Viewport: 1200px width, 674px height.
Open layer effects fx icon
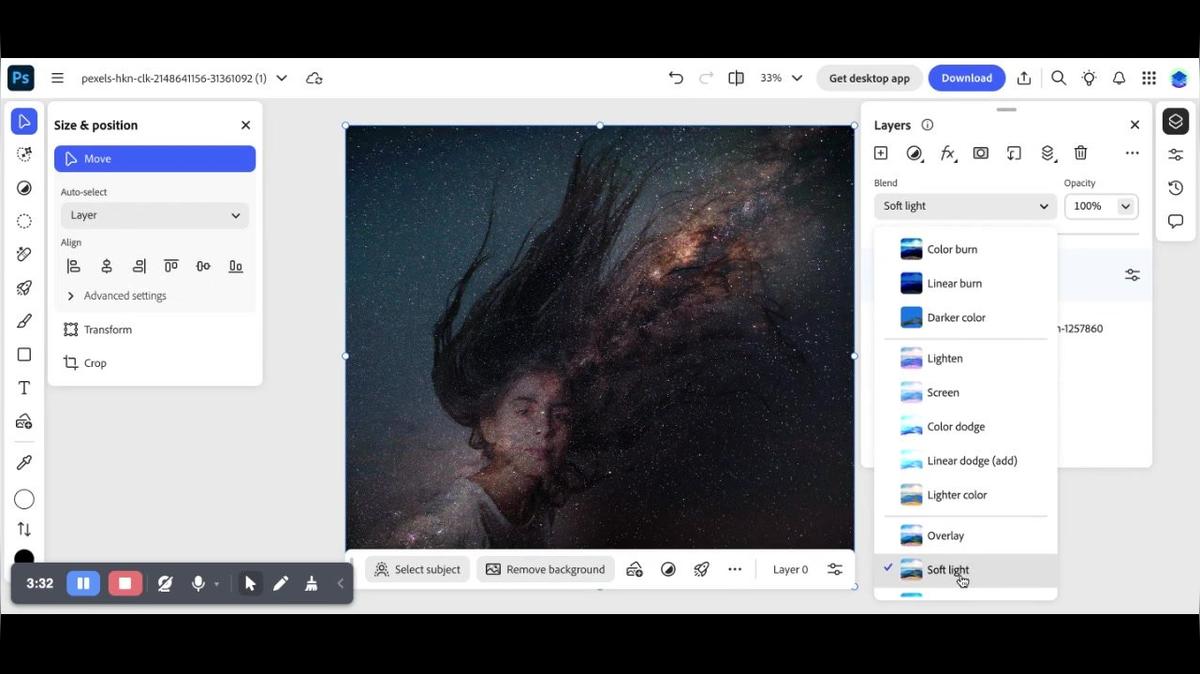point(948,153)
